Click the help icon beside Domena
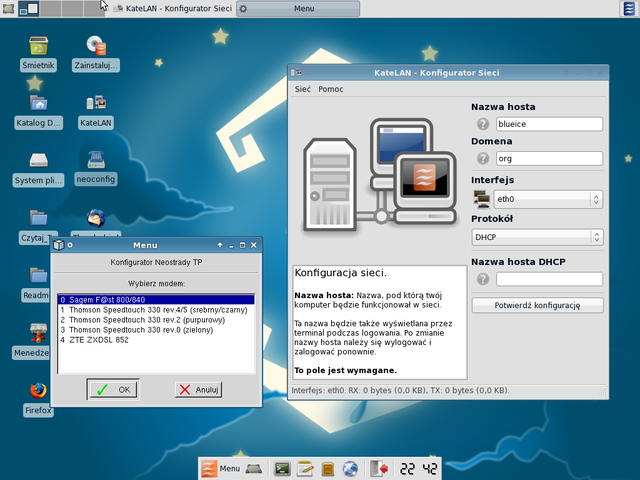This screenshot has height=480, width=640. click(483, 158)
